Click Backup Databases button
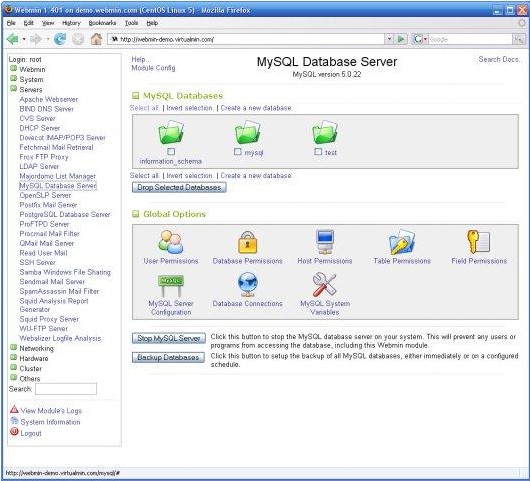Image resolution: width=530 pixels, height=481 pixels. 168,357
